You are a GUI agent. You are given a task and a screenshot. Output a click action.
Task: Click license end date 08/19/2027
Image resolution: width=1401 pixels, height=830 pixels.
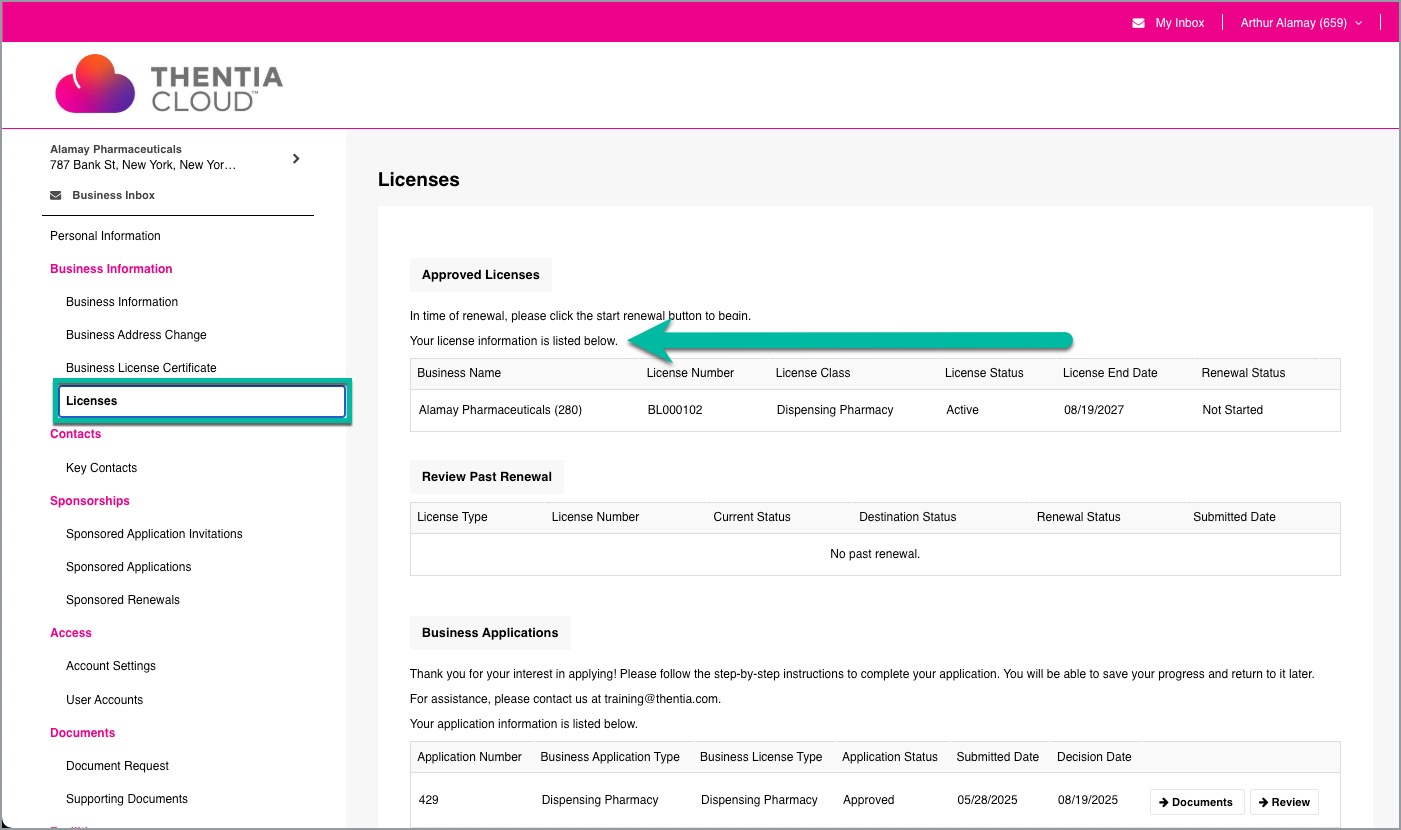[x=1095, y=410]
